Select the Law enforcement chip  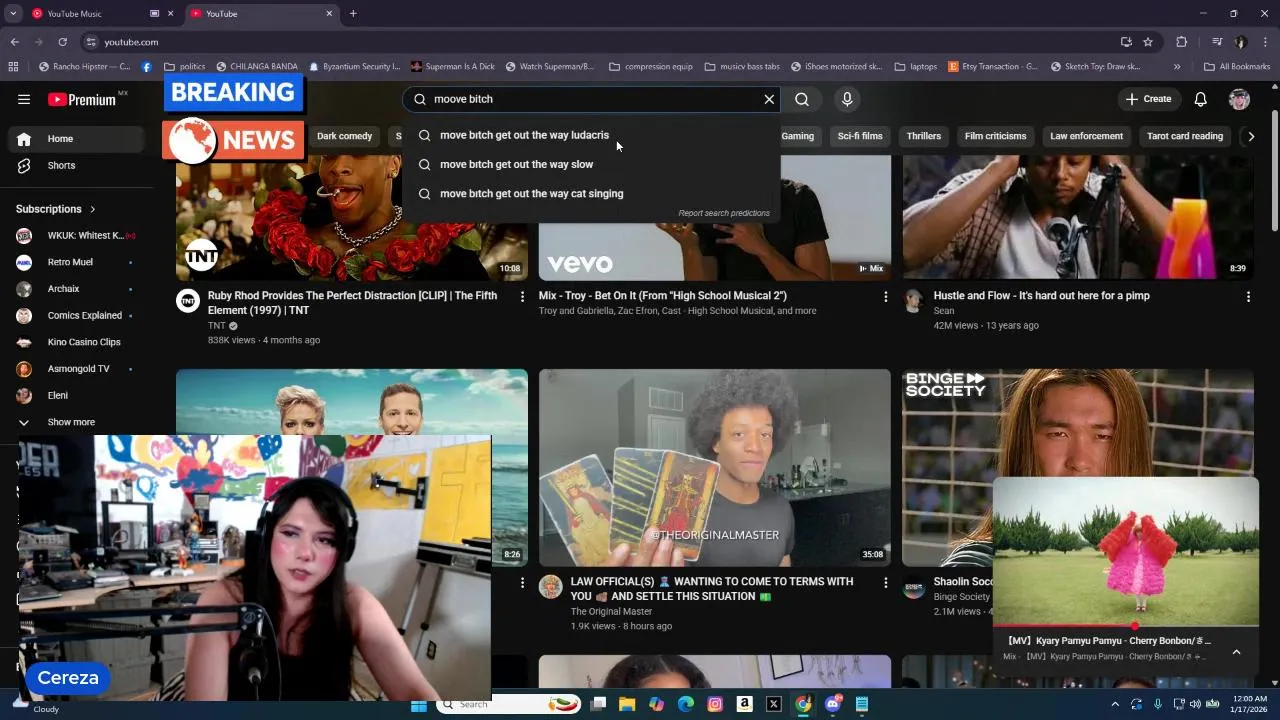pos(1086,136)
